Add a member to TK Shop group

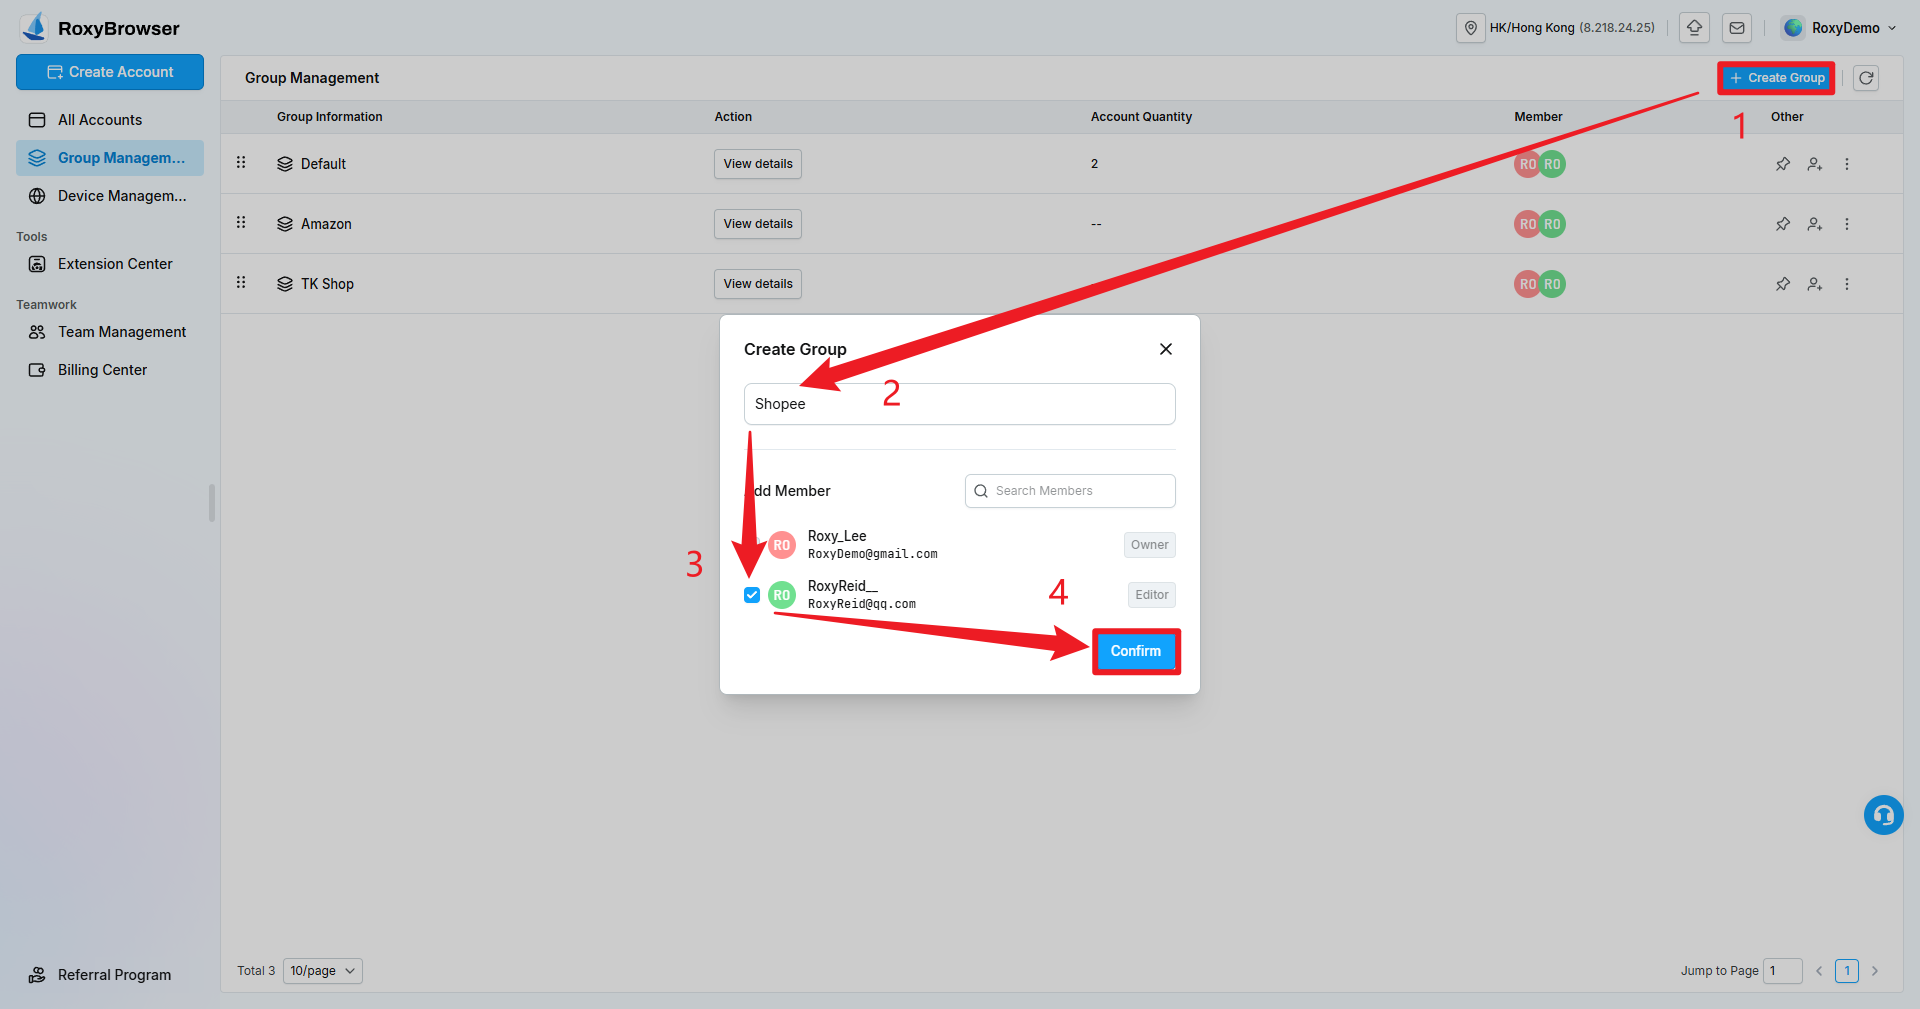(x=1815, y=284)
